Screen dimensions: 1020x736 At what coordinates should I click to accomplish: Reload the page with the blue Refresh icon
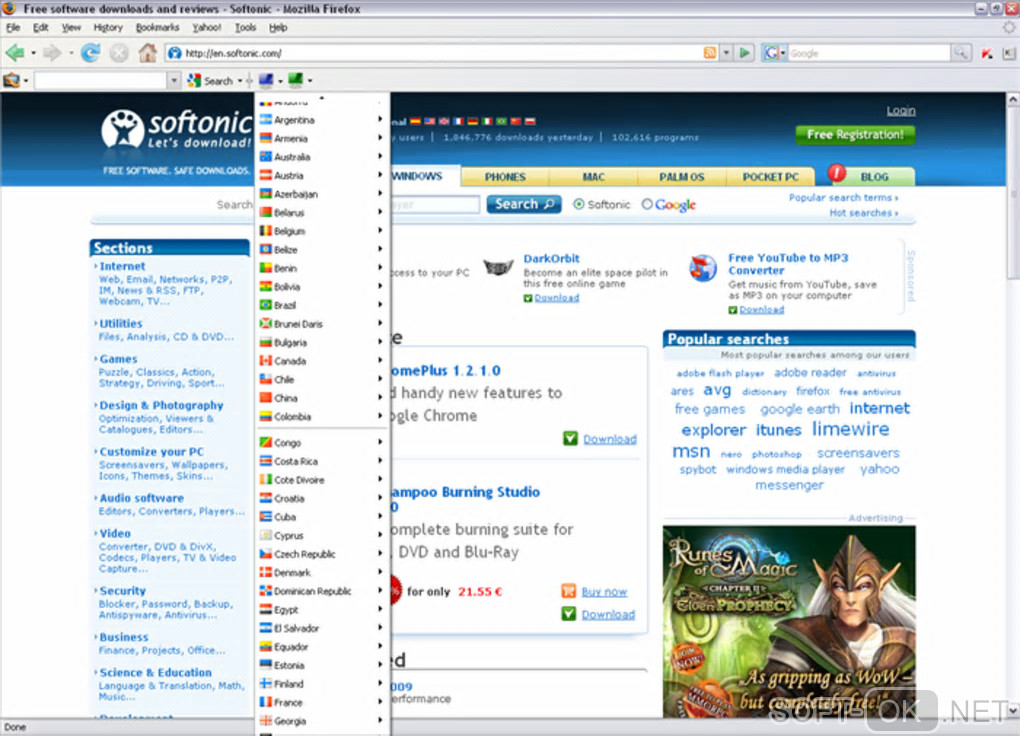click(x=90, y=53)
